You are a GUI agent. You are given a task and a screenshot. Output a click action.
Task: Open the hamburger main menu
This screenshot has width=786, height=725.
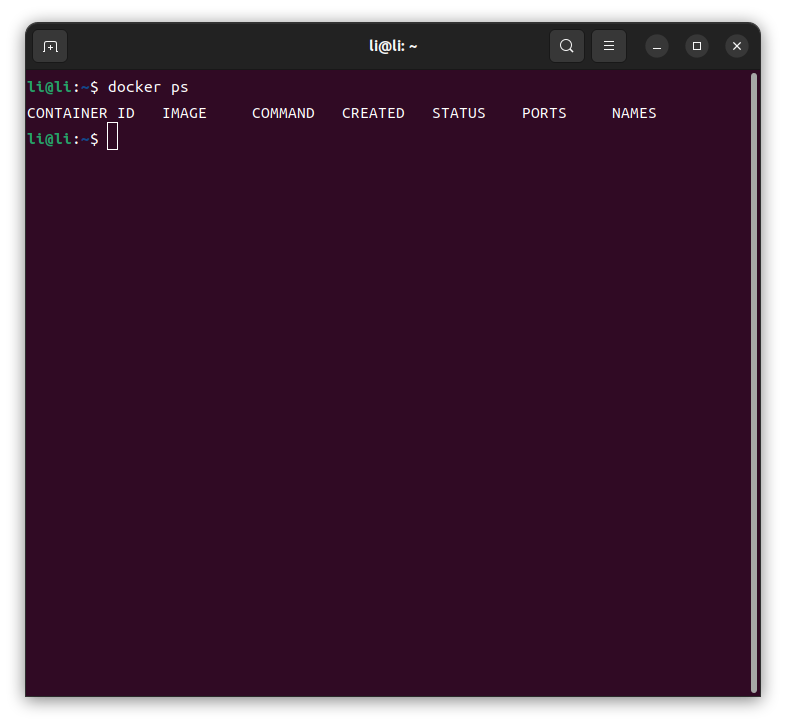click(x=609, y=46)
